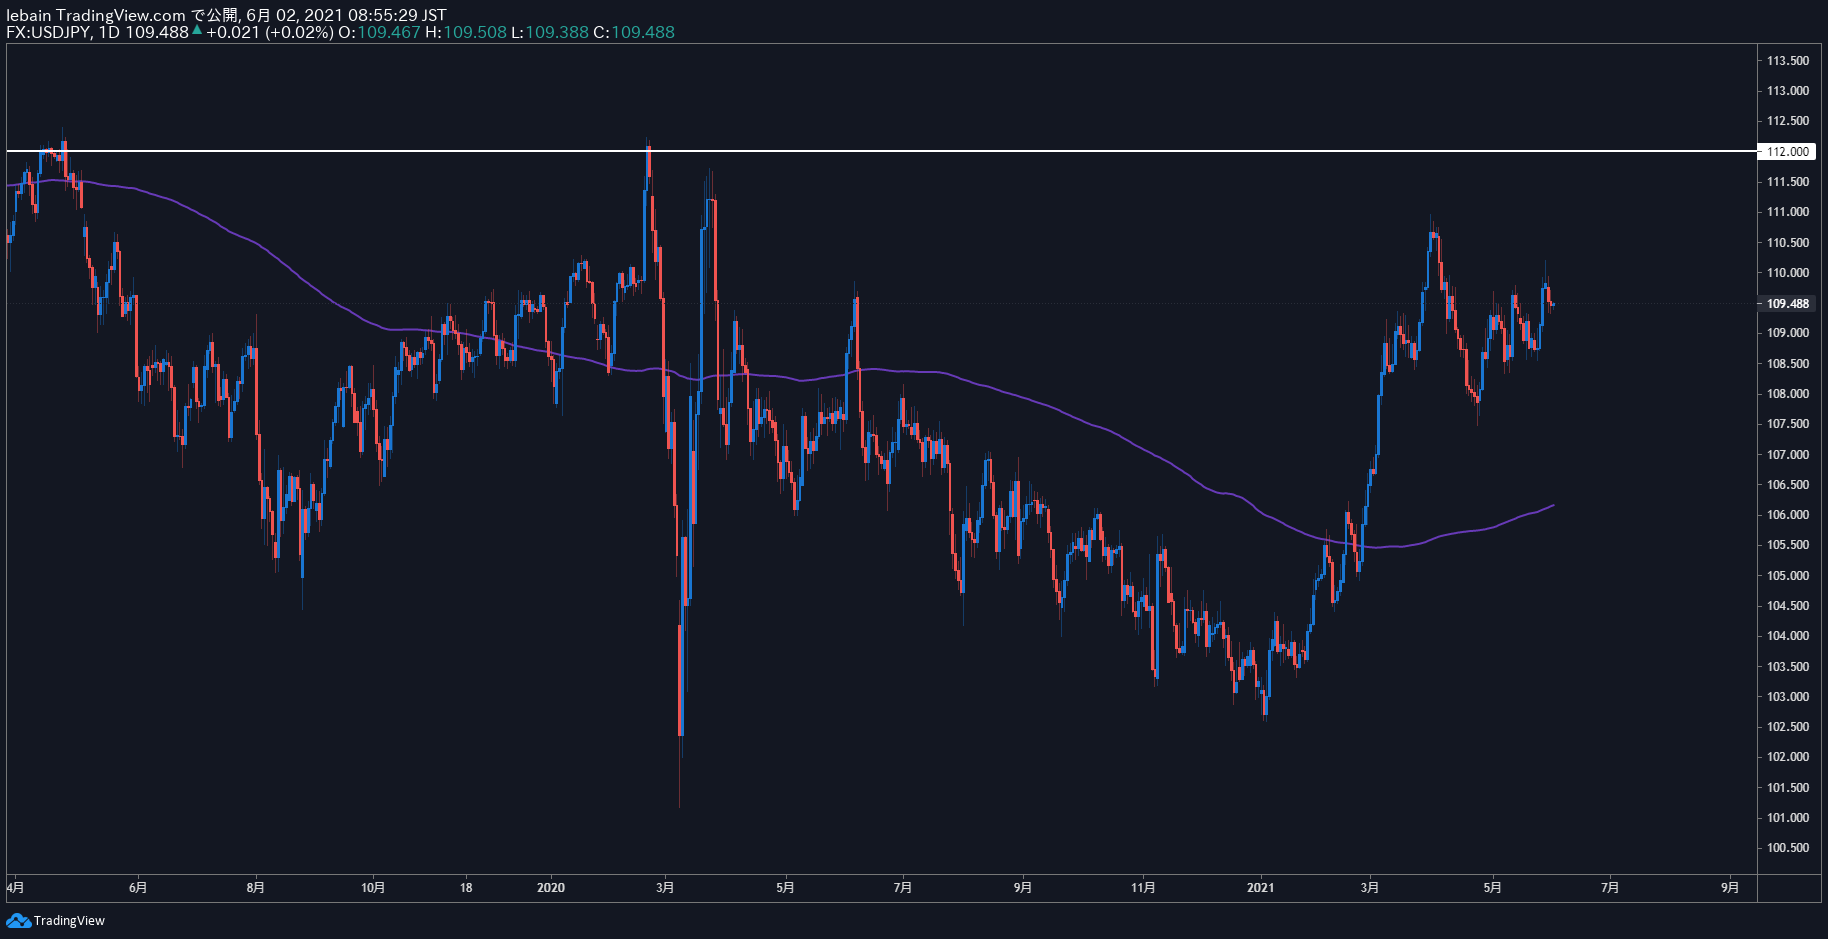1828x939 pixels.
Task: Click the 101.000 price axis label
Action: 1787,818
